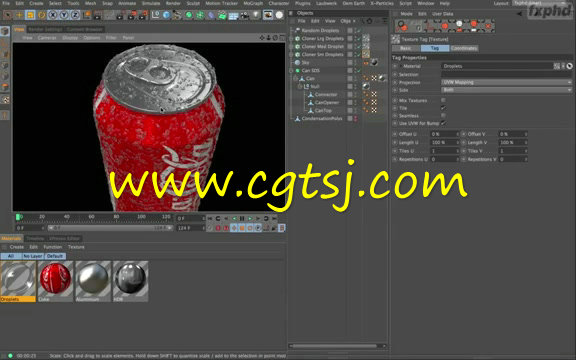Open the MoGraph menu
576x360 pixels.
click(253, 3)
